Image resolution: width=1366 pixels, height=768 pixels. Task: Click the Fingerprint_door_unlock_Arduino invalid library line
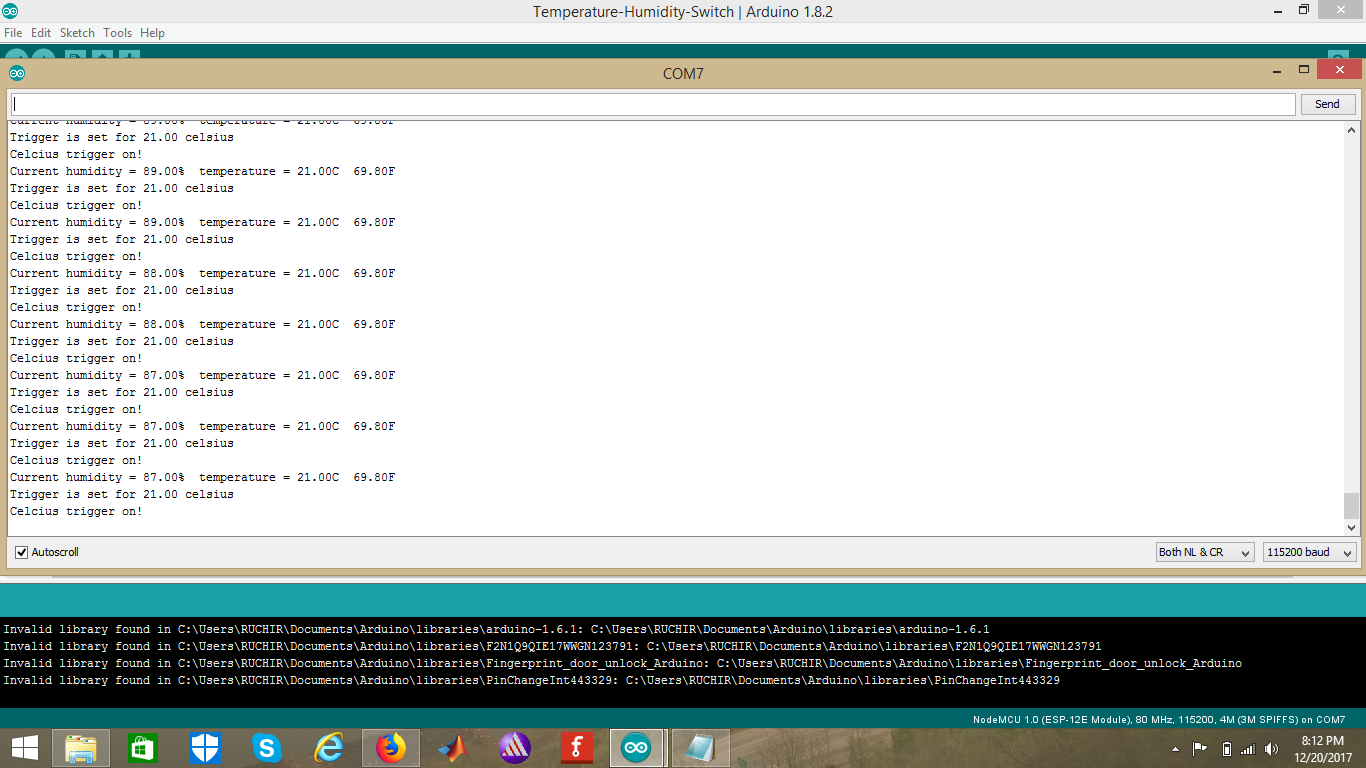[622, 663]
